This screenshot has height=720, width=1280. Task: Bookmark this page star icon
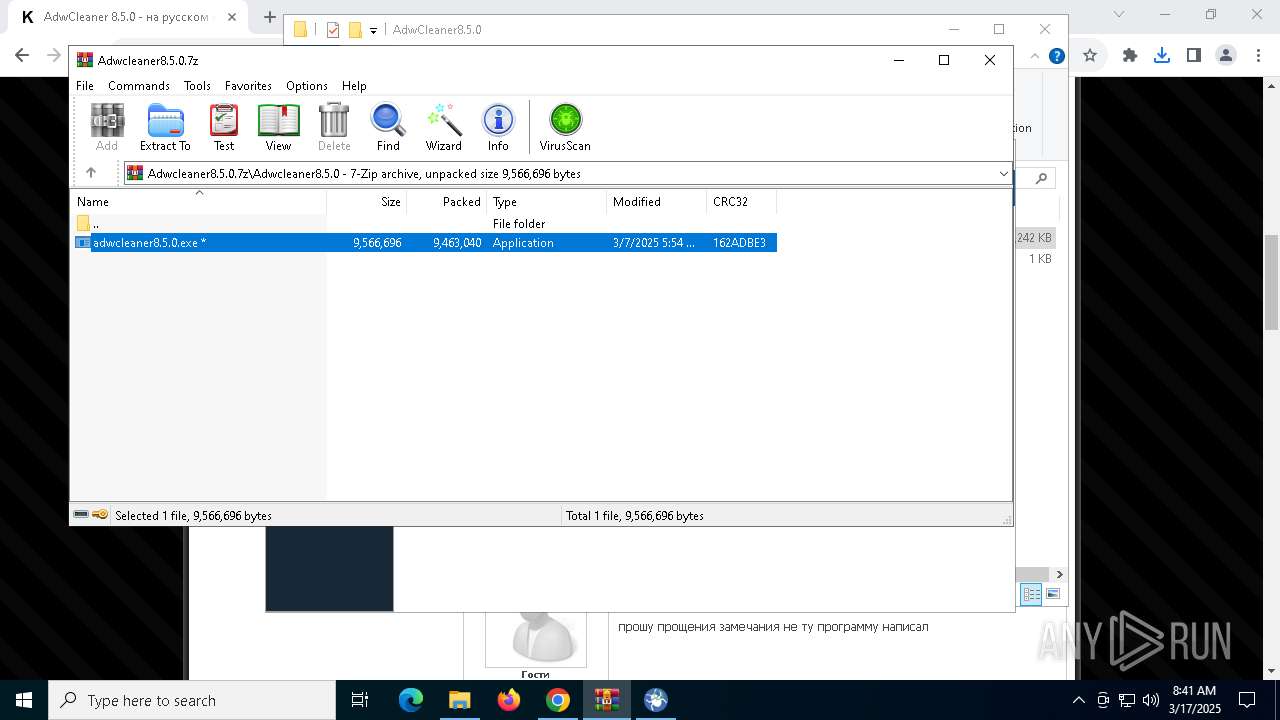tap(1090, 56)
